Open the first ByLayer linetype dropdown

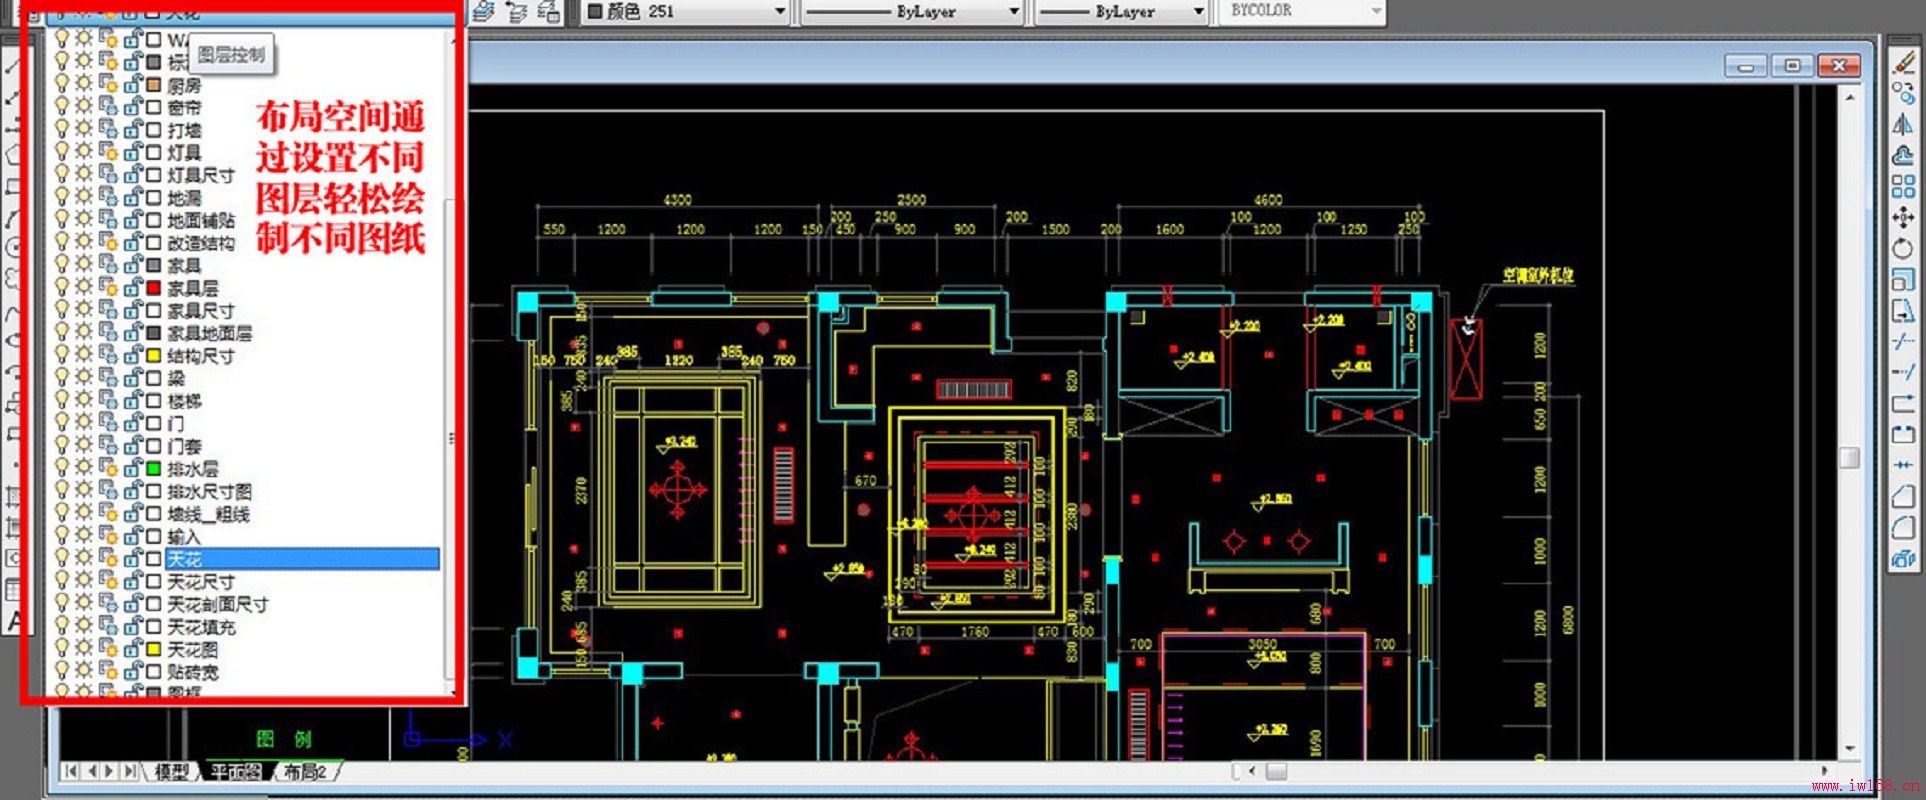[1013, 12]
